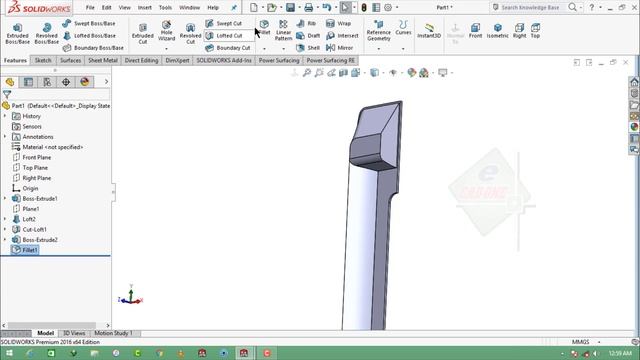This screenshot has height=360, width=640.
Task: Open the DisplayManager panel tab
Action: tap(84, 82)
